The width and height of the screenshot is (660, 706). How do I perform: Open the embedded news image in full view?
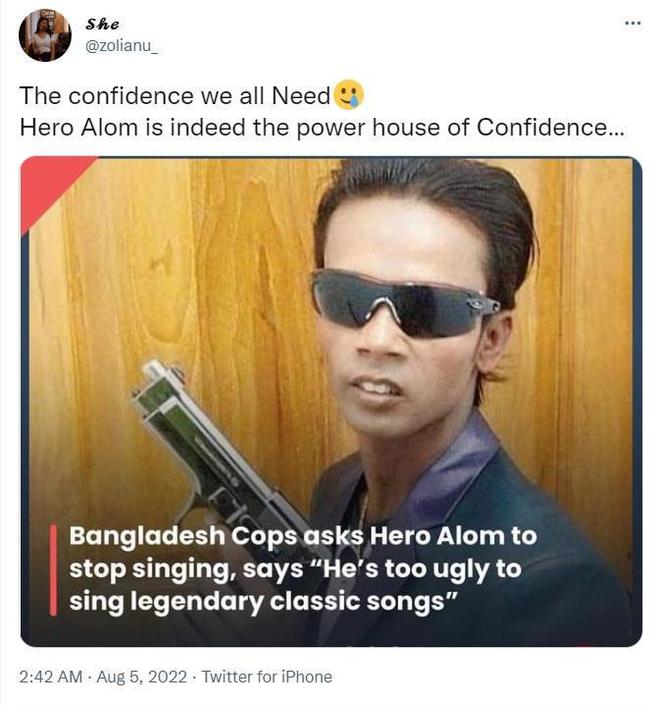331,401
